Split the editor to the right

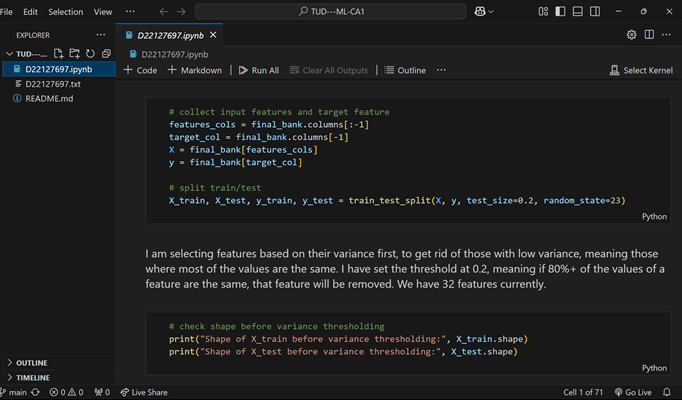649,35
